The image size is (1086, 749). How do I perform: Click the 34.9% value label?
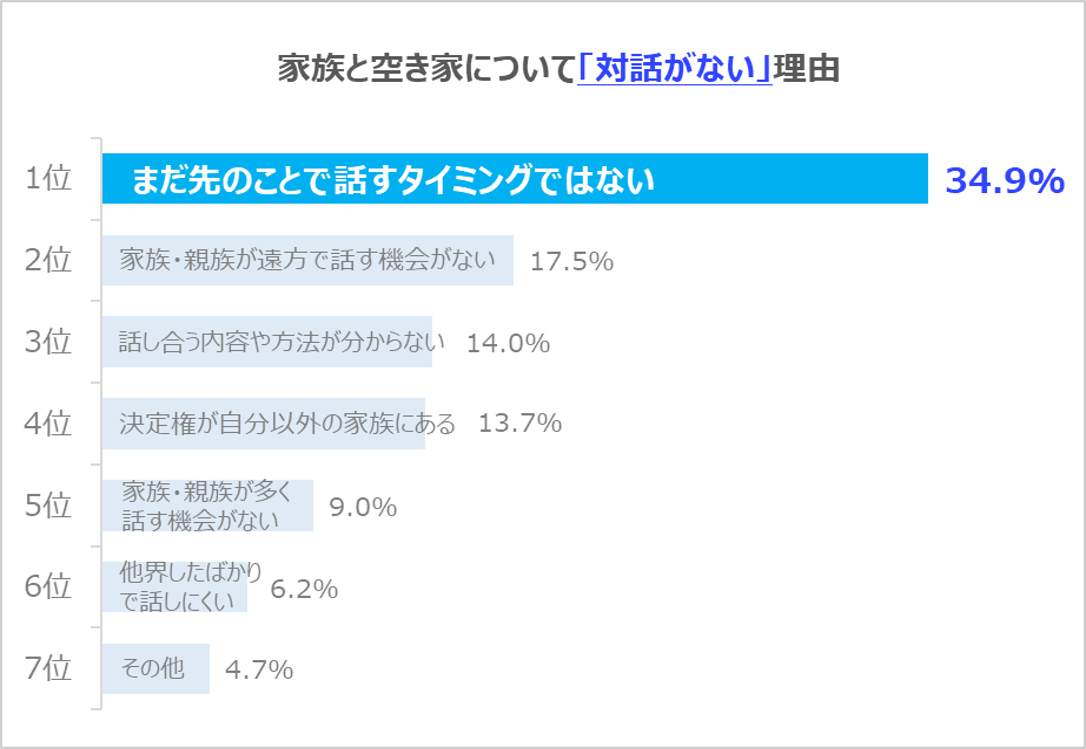pos(1004,181)
